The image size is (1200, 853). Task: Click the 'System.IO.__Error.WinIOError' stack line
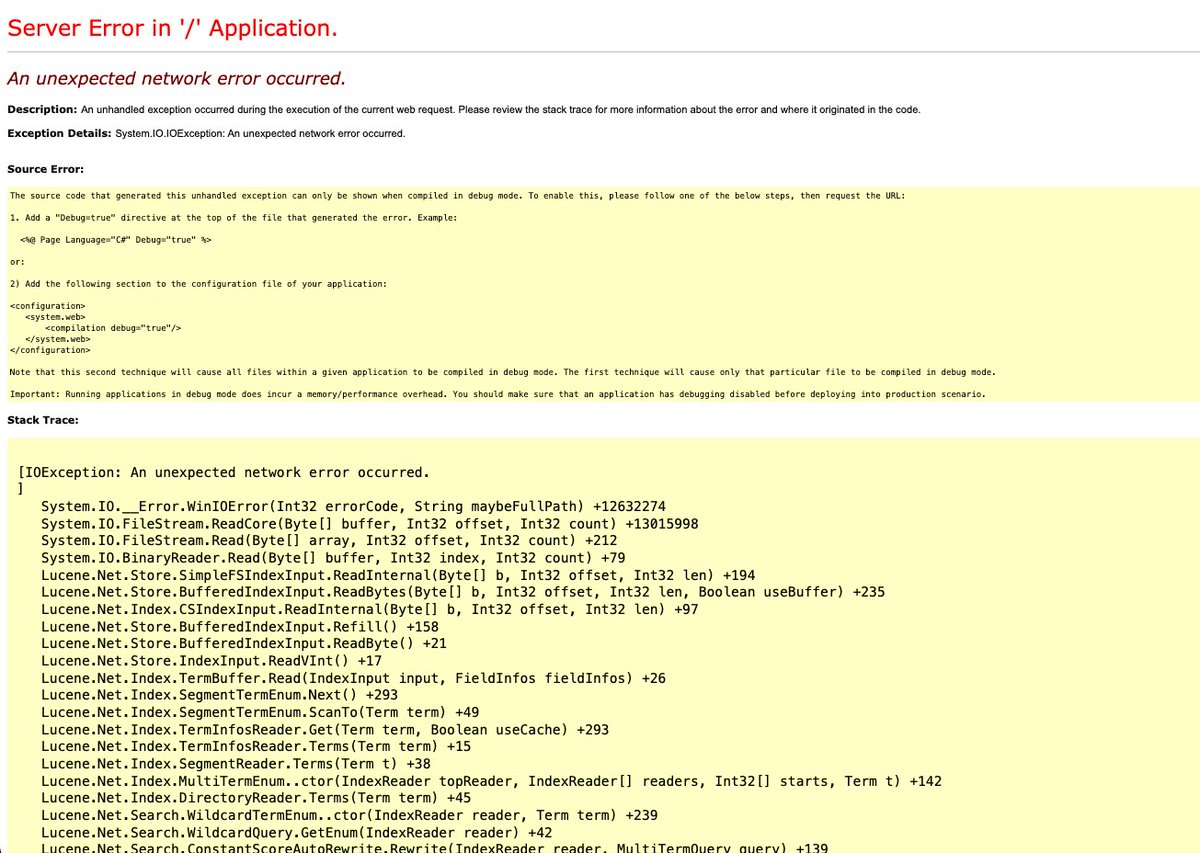pyautogui.click(x=353, y=507)
